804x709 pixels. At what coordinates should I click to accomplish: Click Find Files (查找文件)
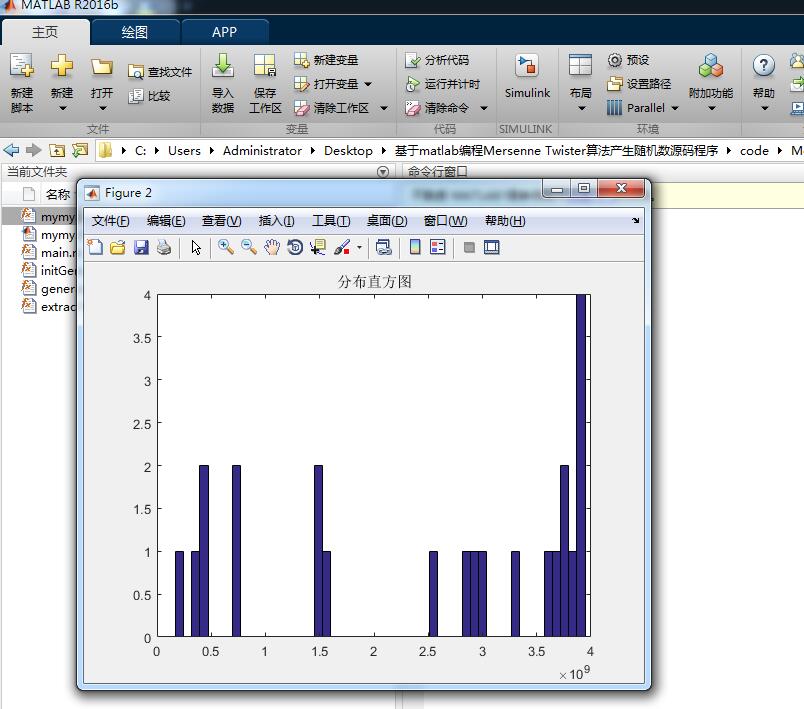(x=160, y=72)
